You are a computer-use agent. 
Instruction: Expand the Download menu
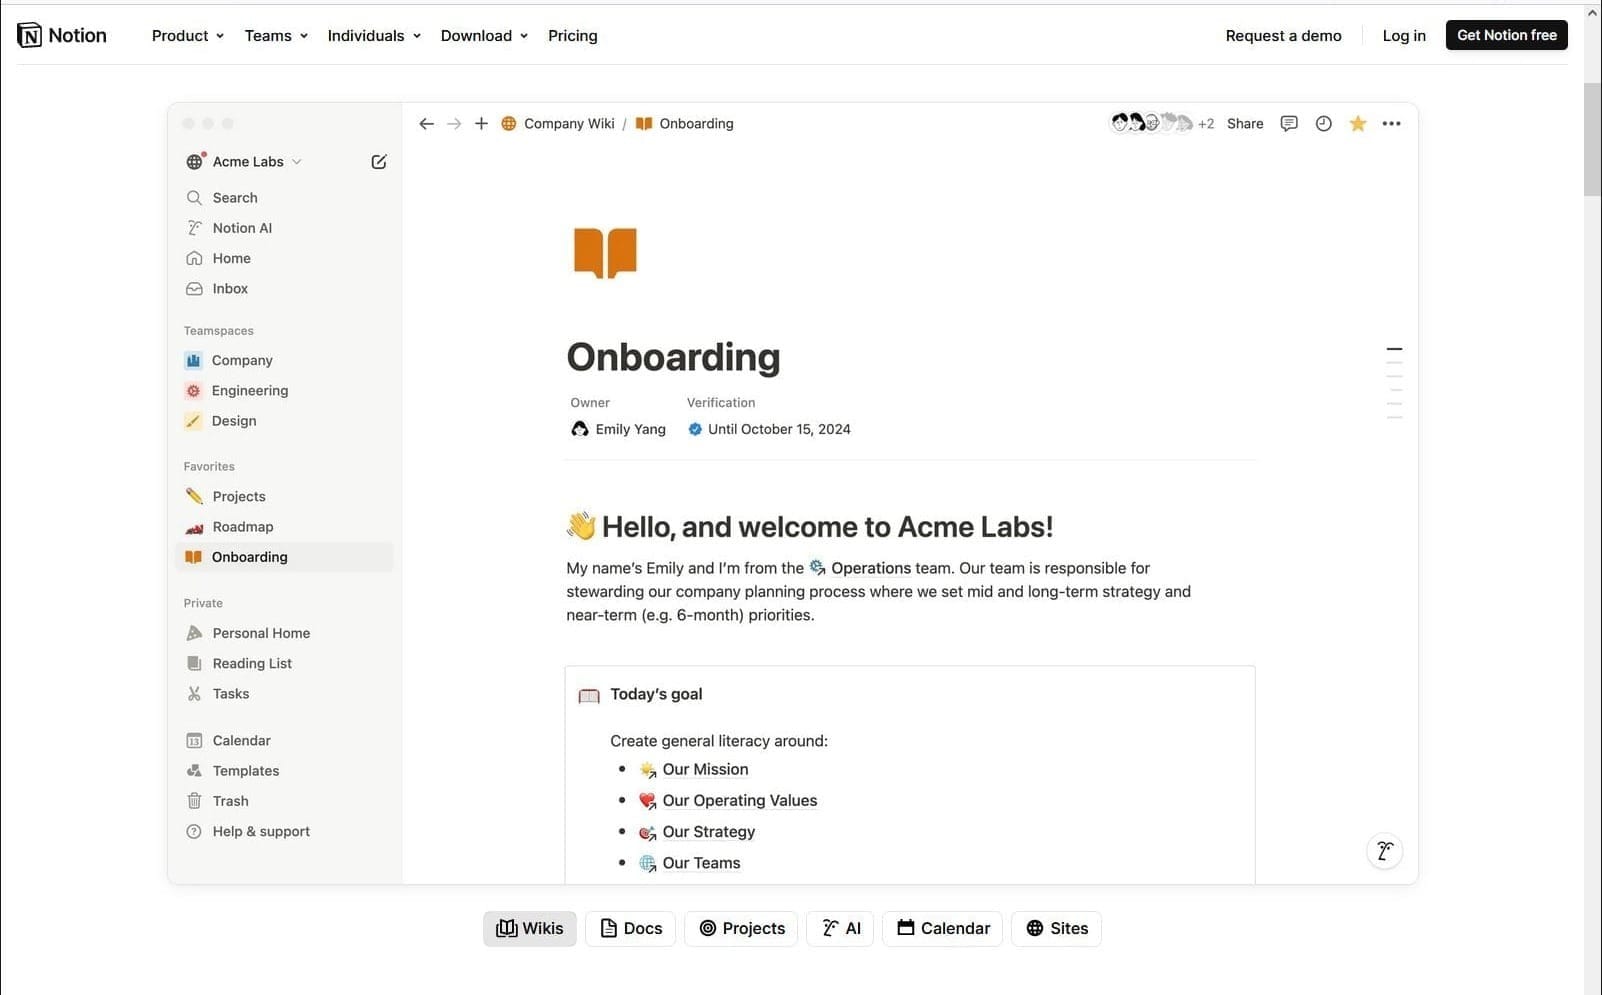coord(484,36)
